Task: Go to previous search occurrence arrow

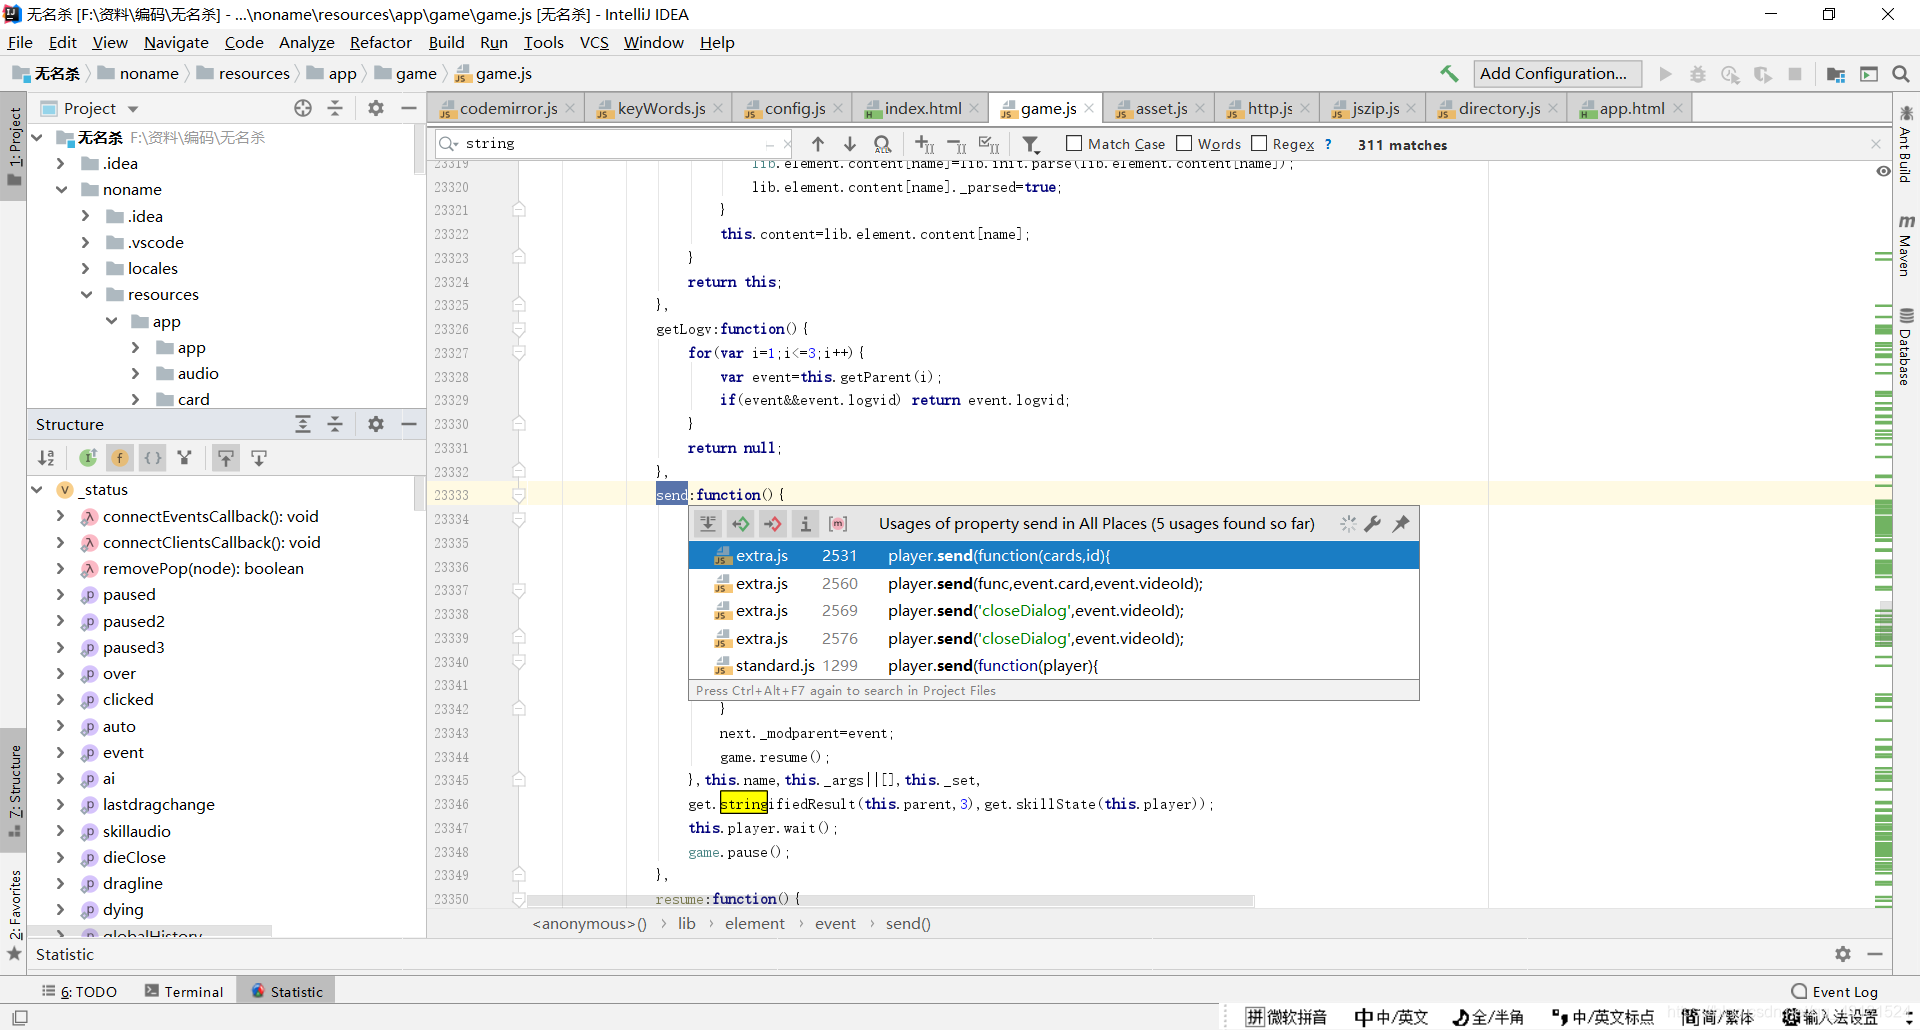Action: click(818, 144)
